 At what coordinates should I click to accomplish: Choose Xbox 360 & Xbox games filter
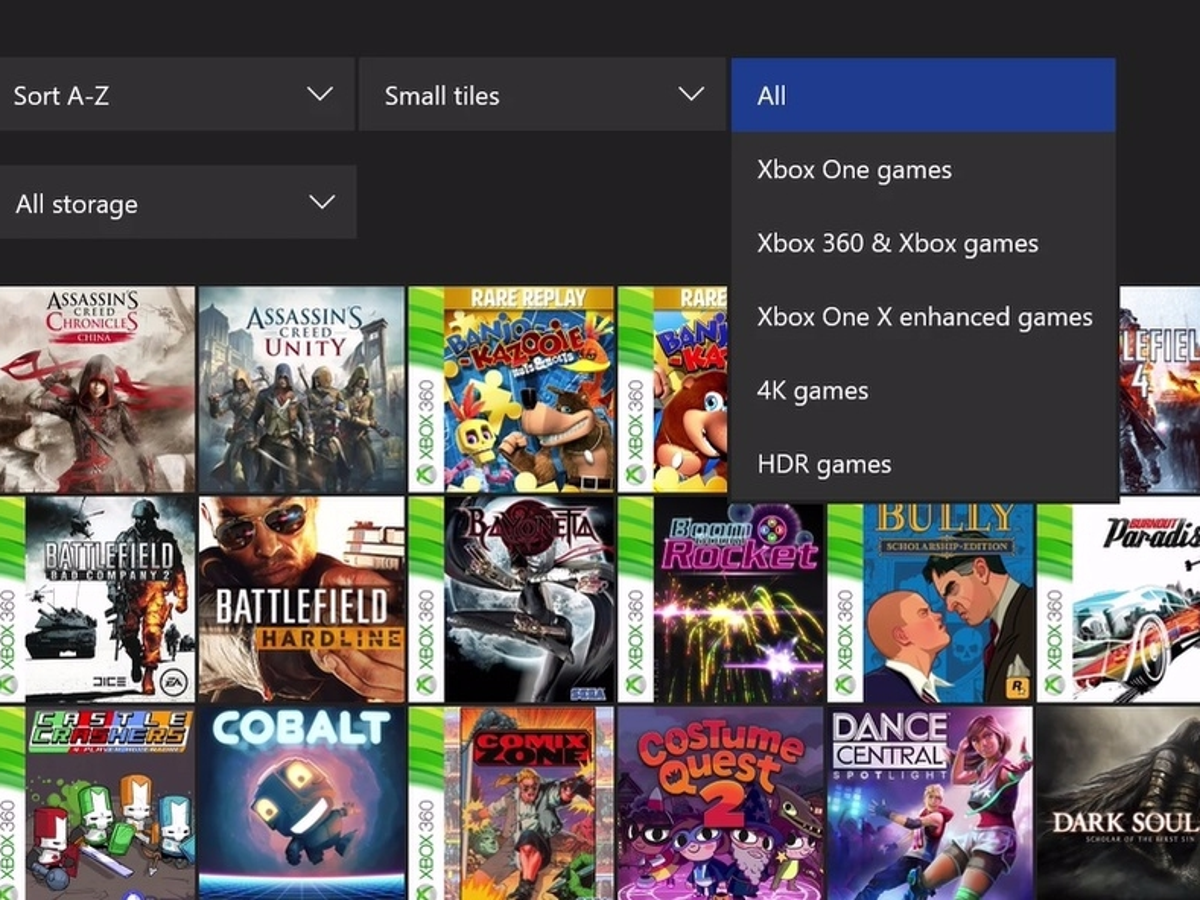click(x=923, y=243)
